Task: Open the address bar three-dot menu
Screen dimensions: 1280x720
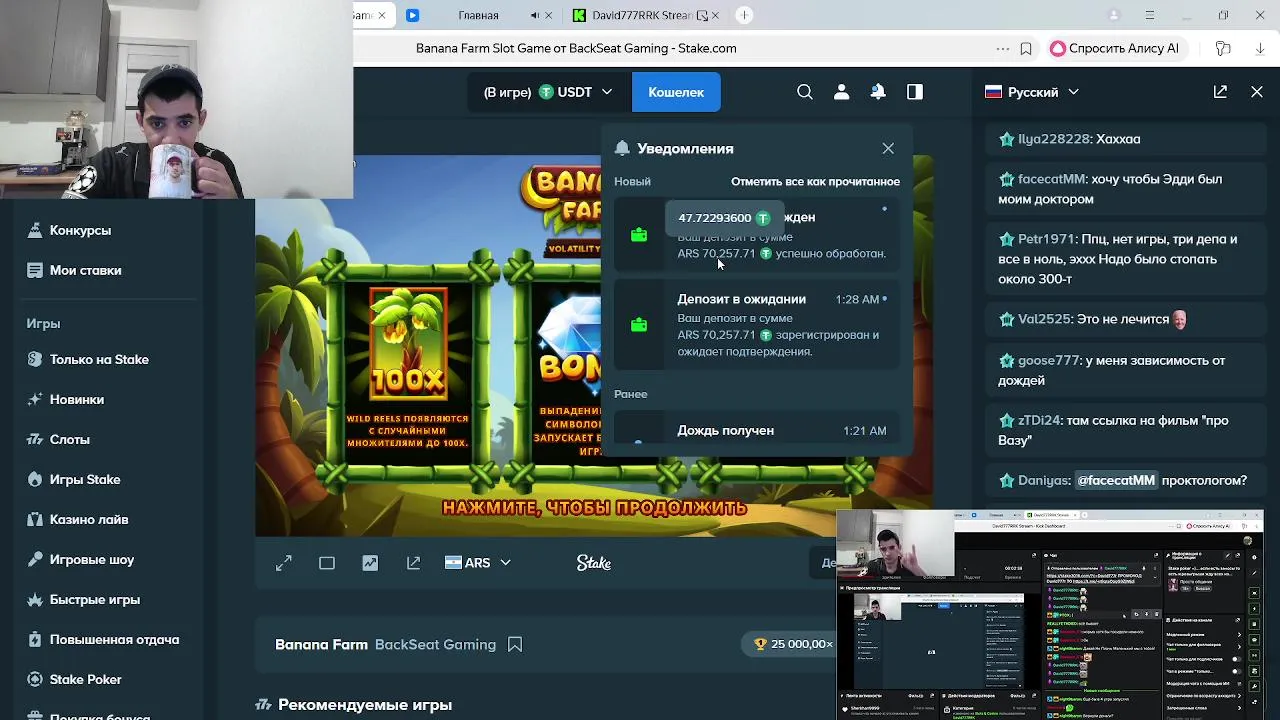Action: (x=1003, y=48)
